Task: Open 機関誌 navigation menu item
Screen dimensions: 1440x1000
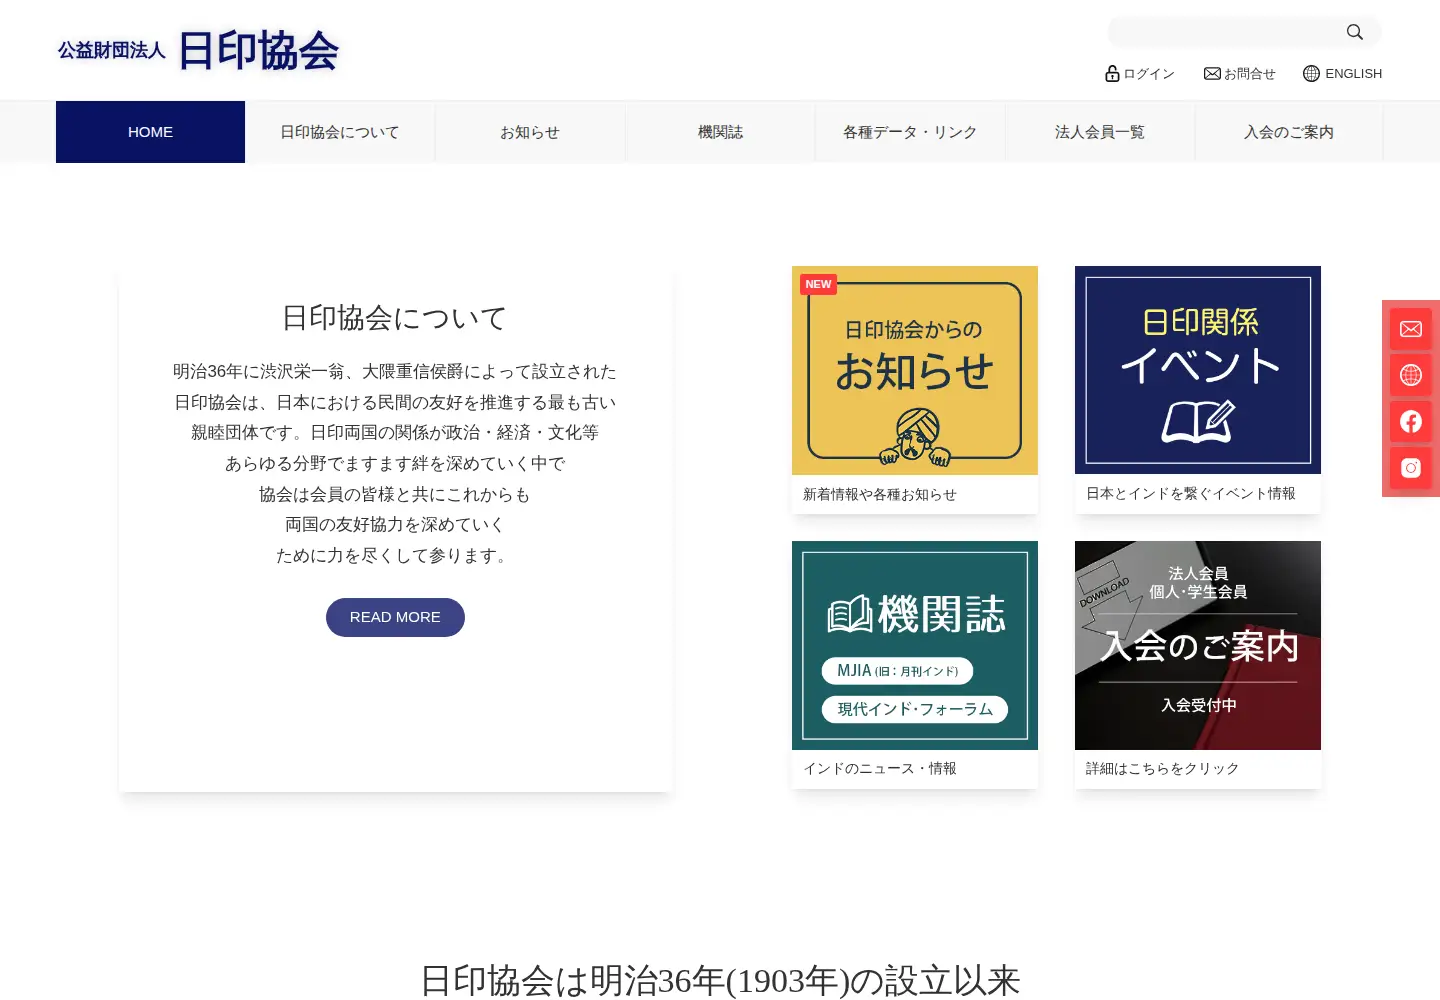Action: (x=720, y=132)
